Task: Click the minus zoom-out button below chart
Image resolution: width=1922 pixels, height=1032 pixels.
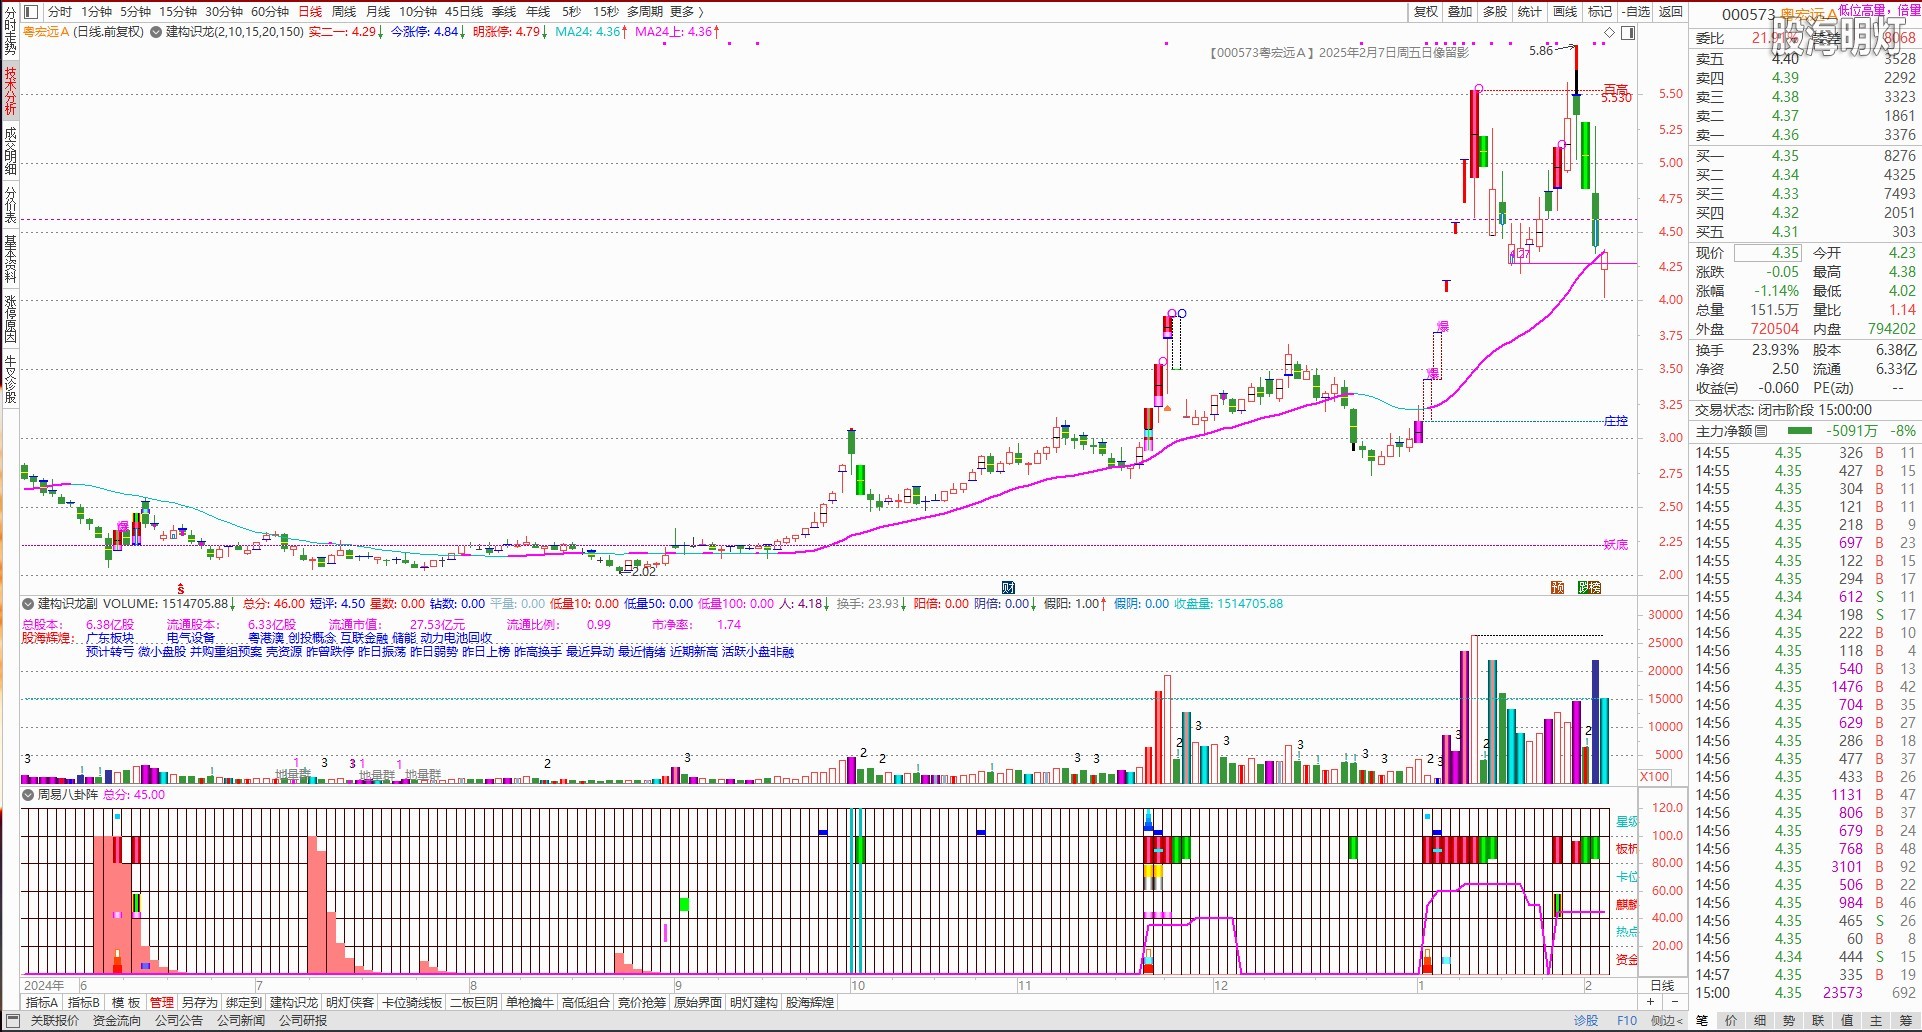Action: point(1675,1001)
